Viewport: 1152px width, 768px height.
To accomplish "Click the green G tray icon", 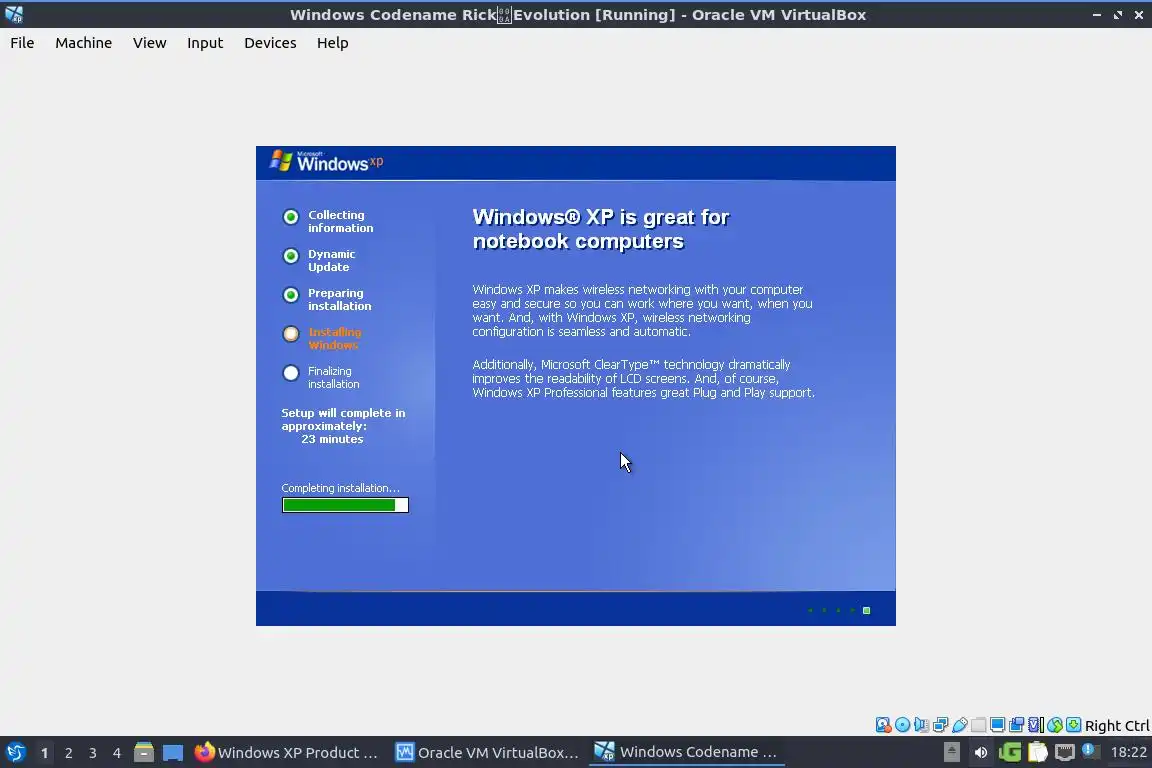I will (1009, 752).
